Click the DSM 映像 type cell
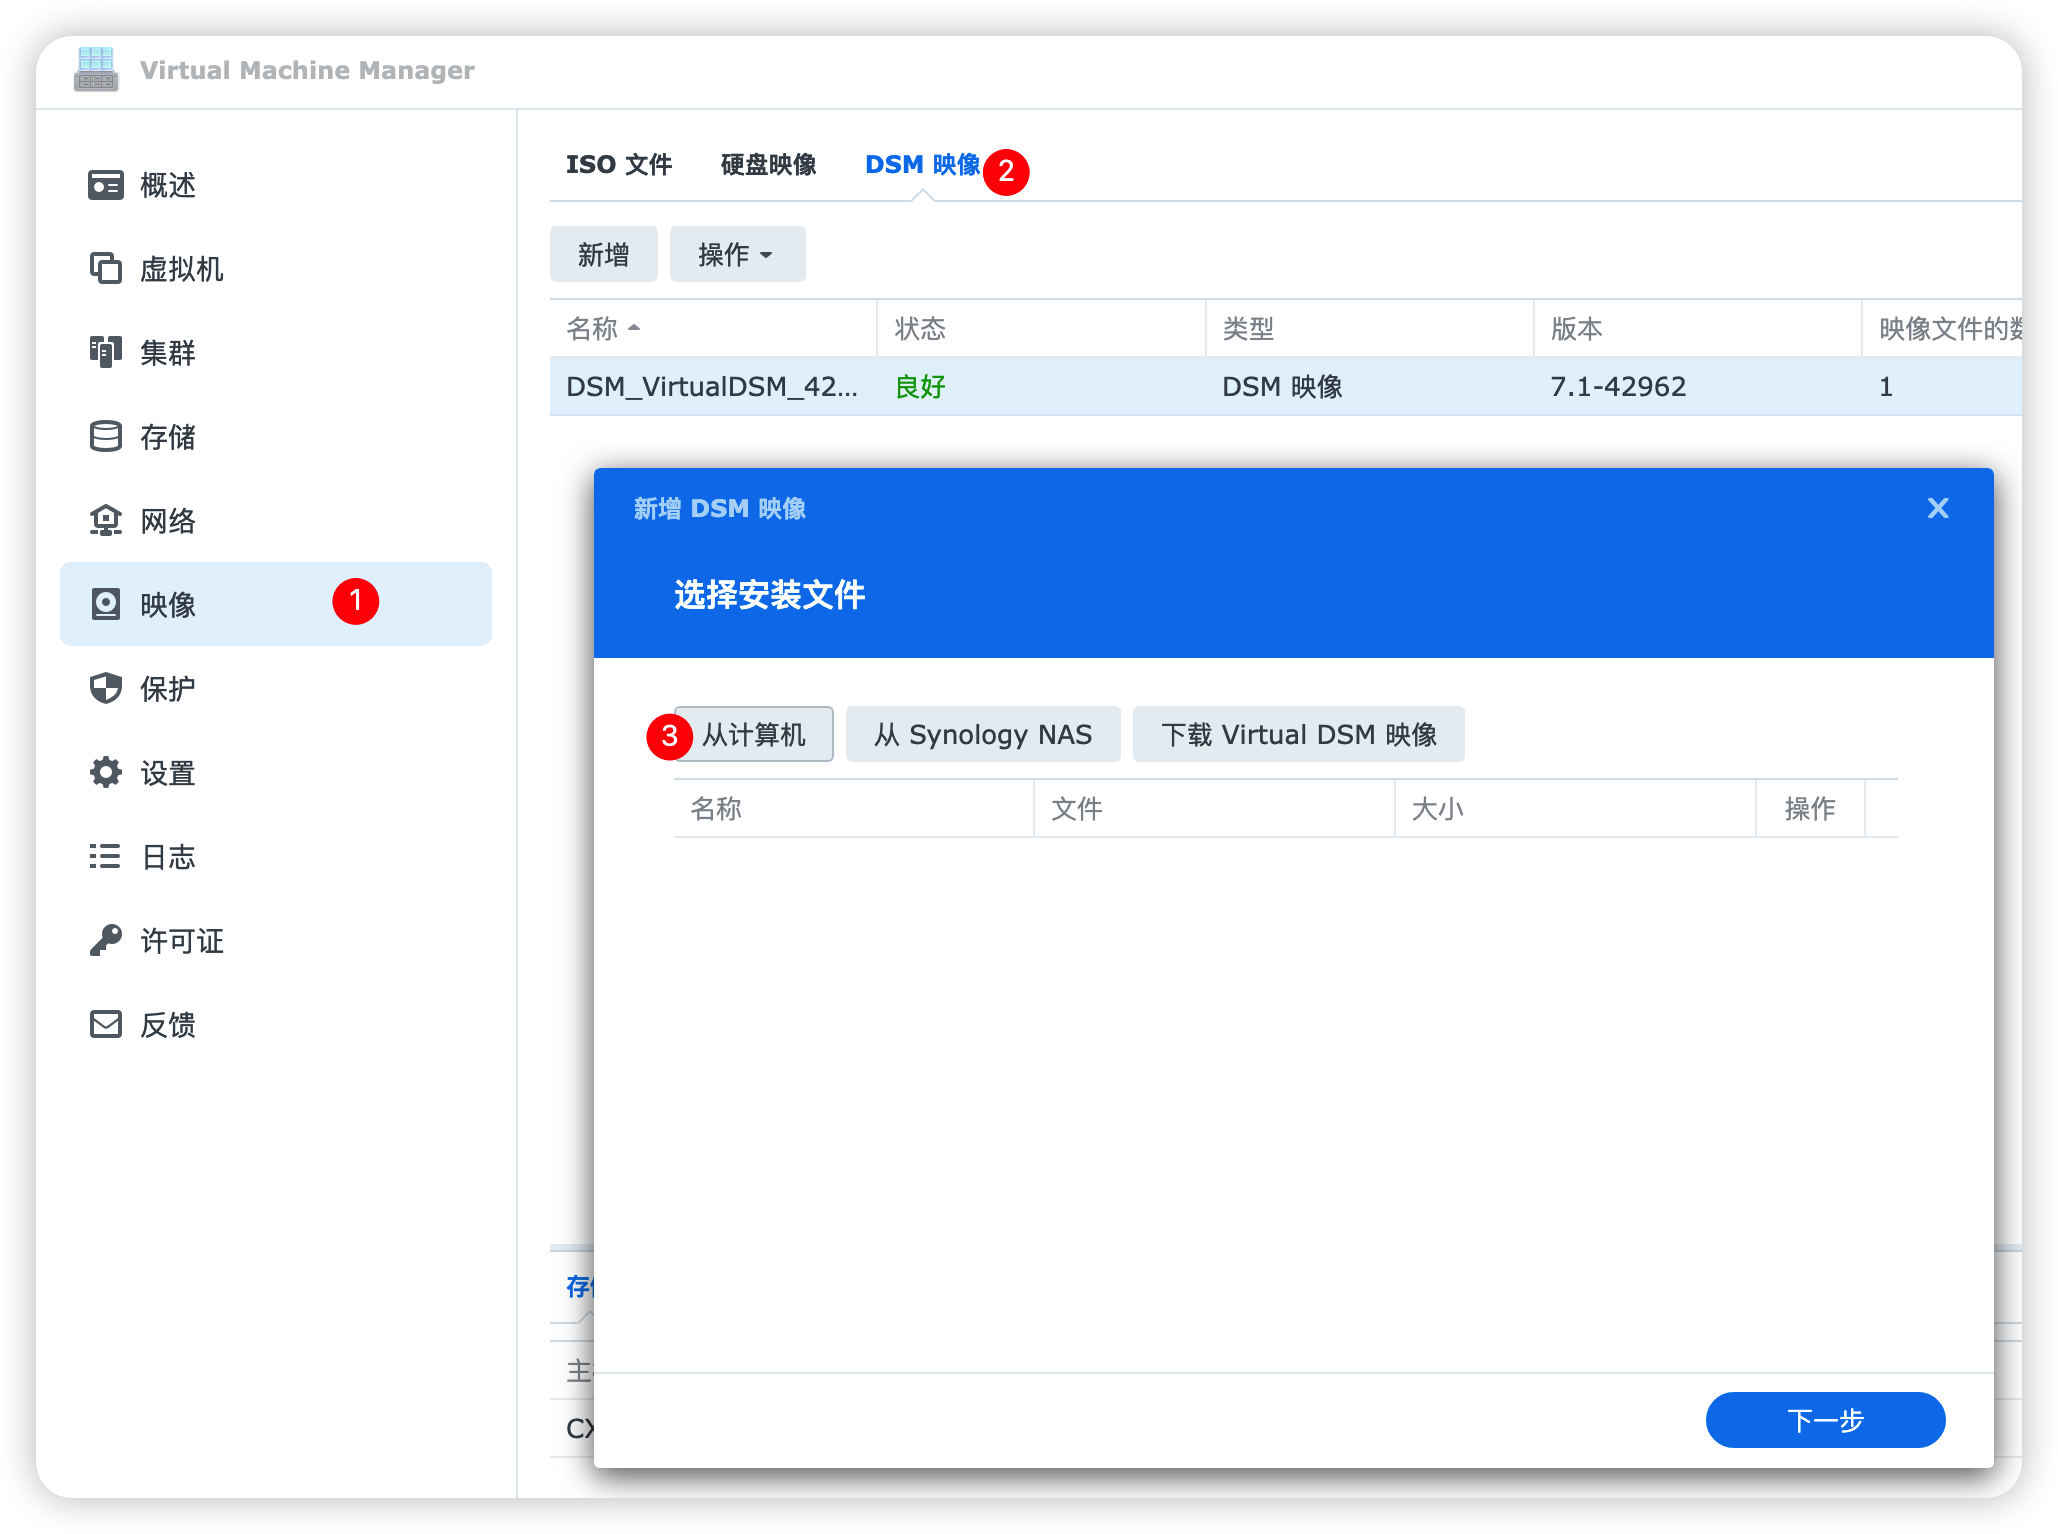Viewport: 2058px width, 1534px height. coord(1282,386)
